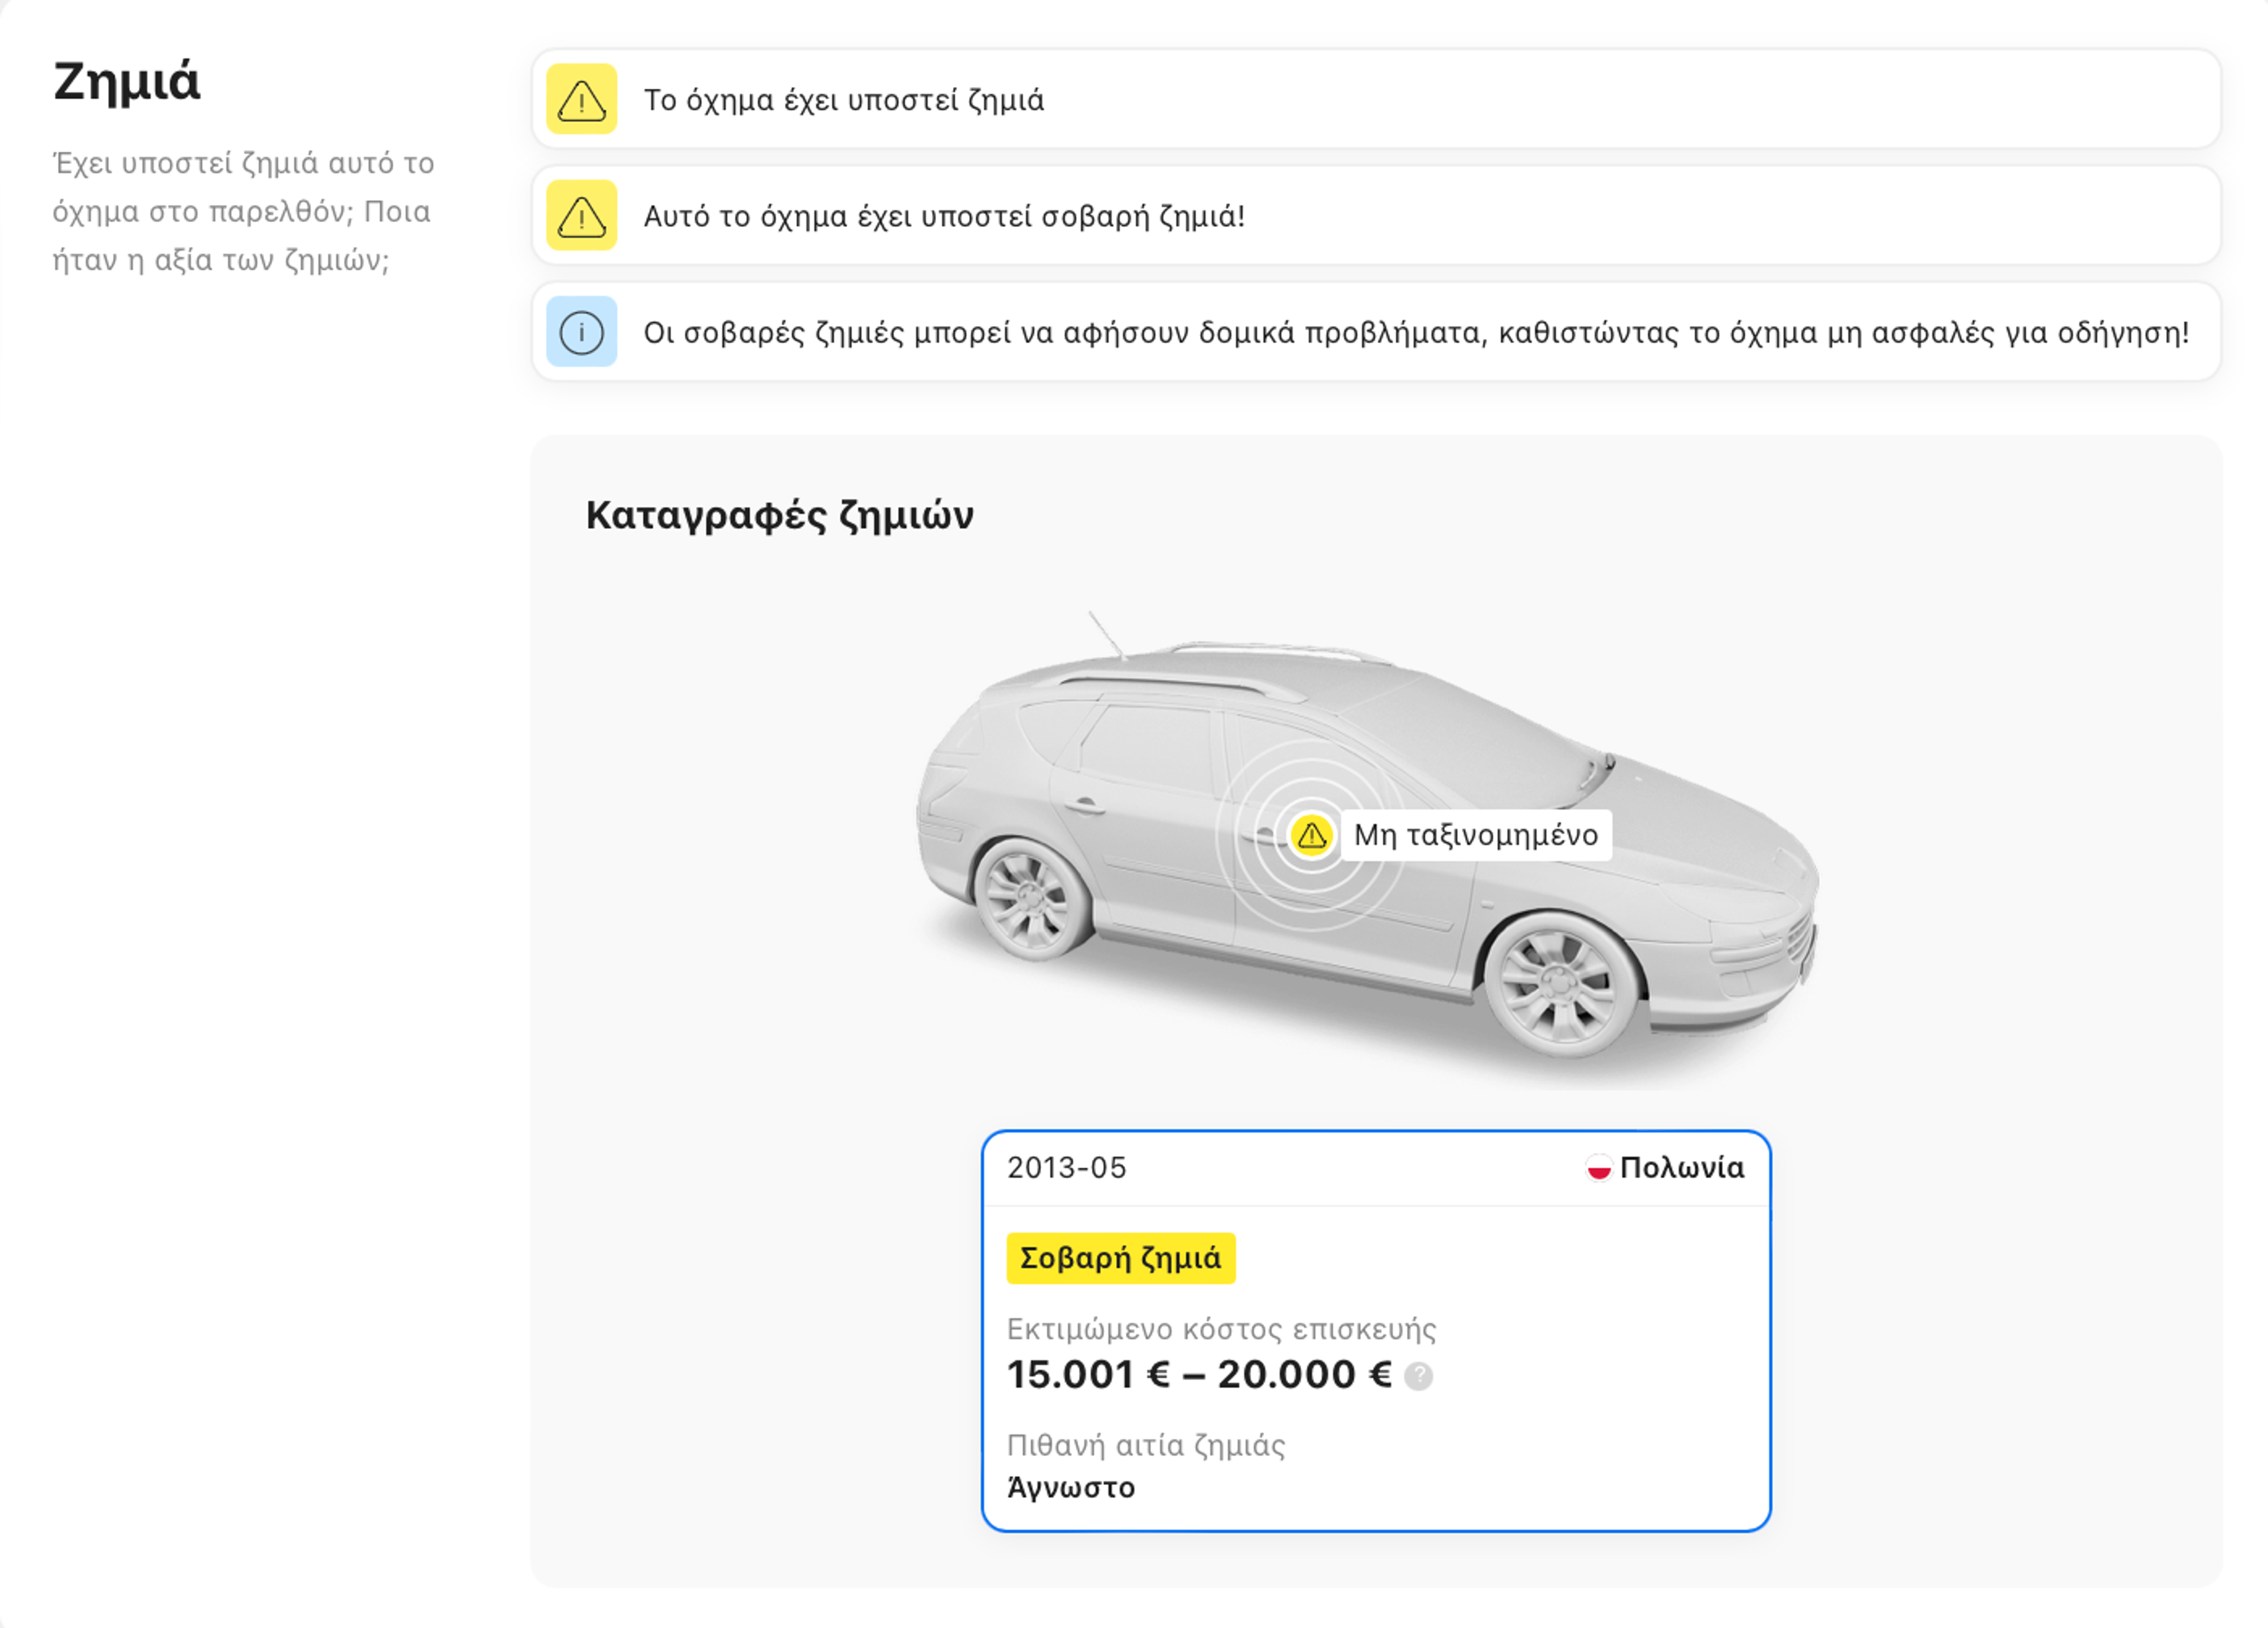Image resolution: width=2268 pixels, height=1628 pixels.
Task: Click the 'Ζημιά' section title
Action: [x=127, y=81]
